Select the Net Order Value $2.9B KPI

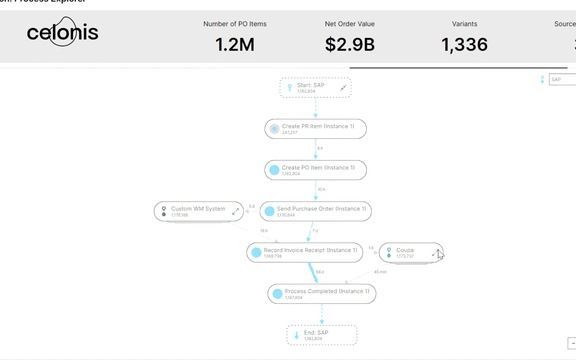(350, 37)
